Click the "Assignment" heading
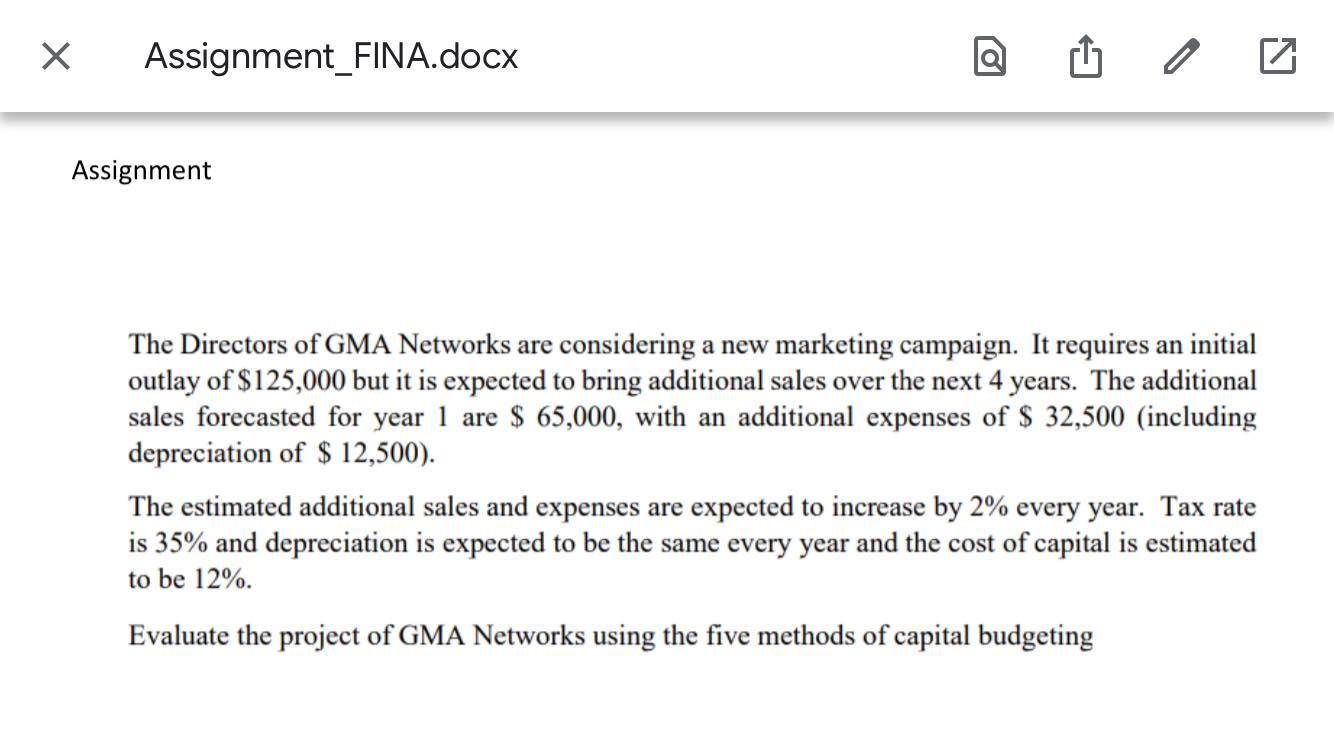The image size is (1334, 750). pos(140,170)
